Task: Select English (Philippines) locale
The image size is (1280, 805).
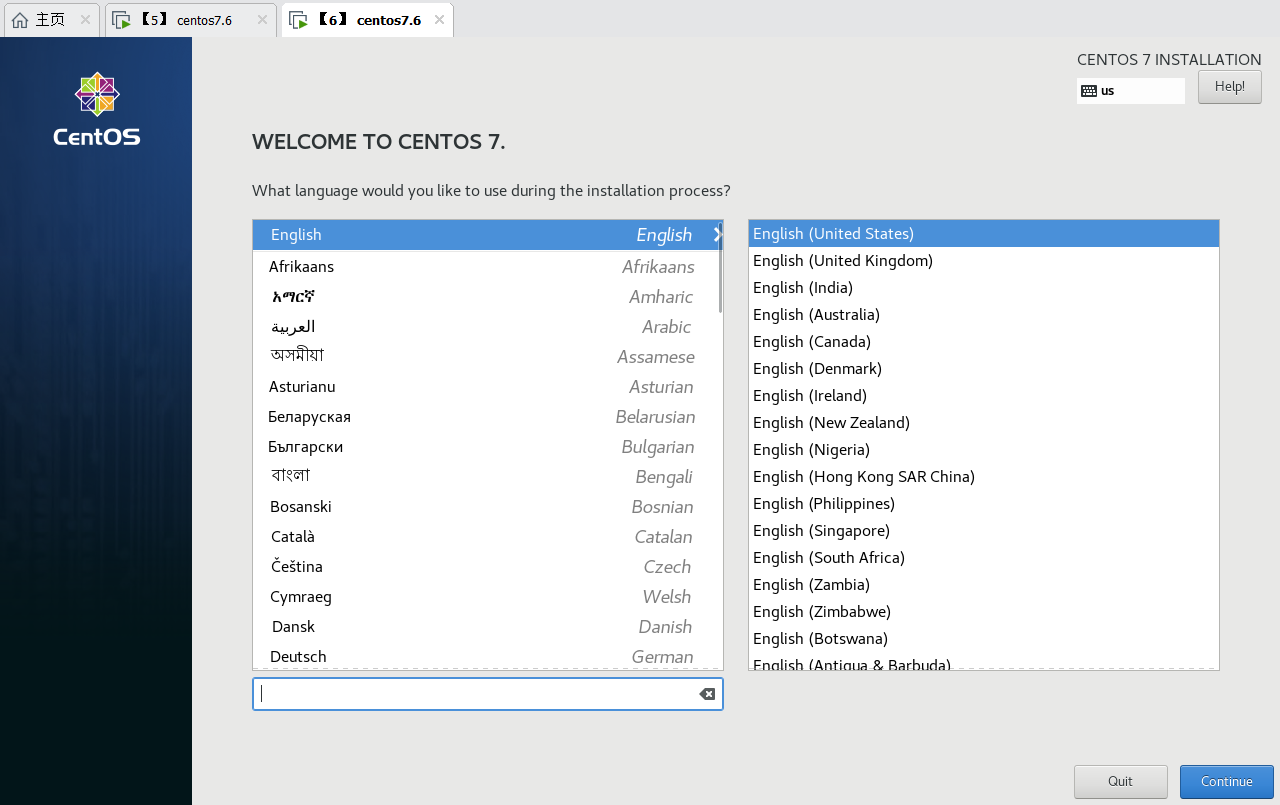Action: click(984, 504)
